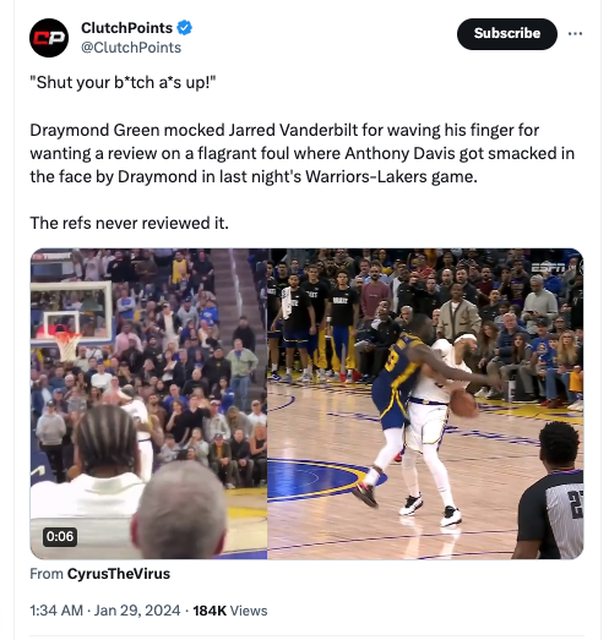The height and width of the screenshot is (640, 609).
Task: Click the ESPN watermark in the video
Action: coord(548,267)
